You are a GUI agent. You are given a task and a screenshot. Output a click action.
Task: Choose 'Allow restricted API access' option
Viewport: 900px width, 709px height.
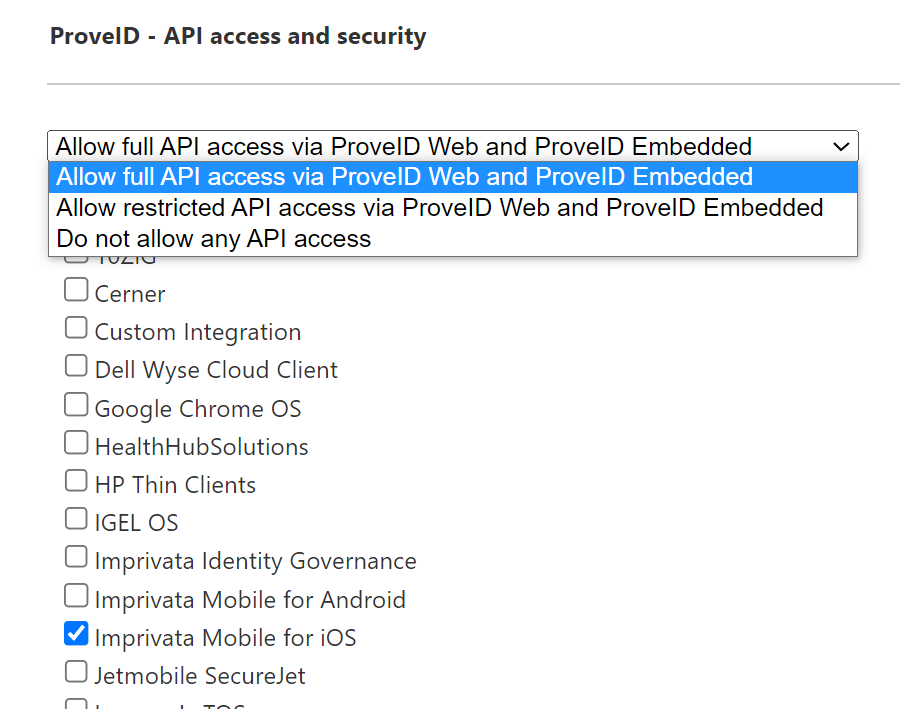click(439, 208)
